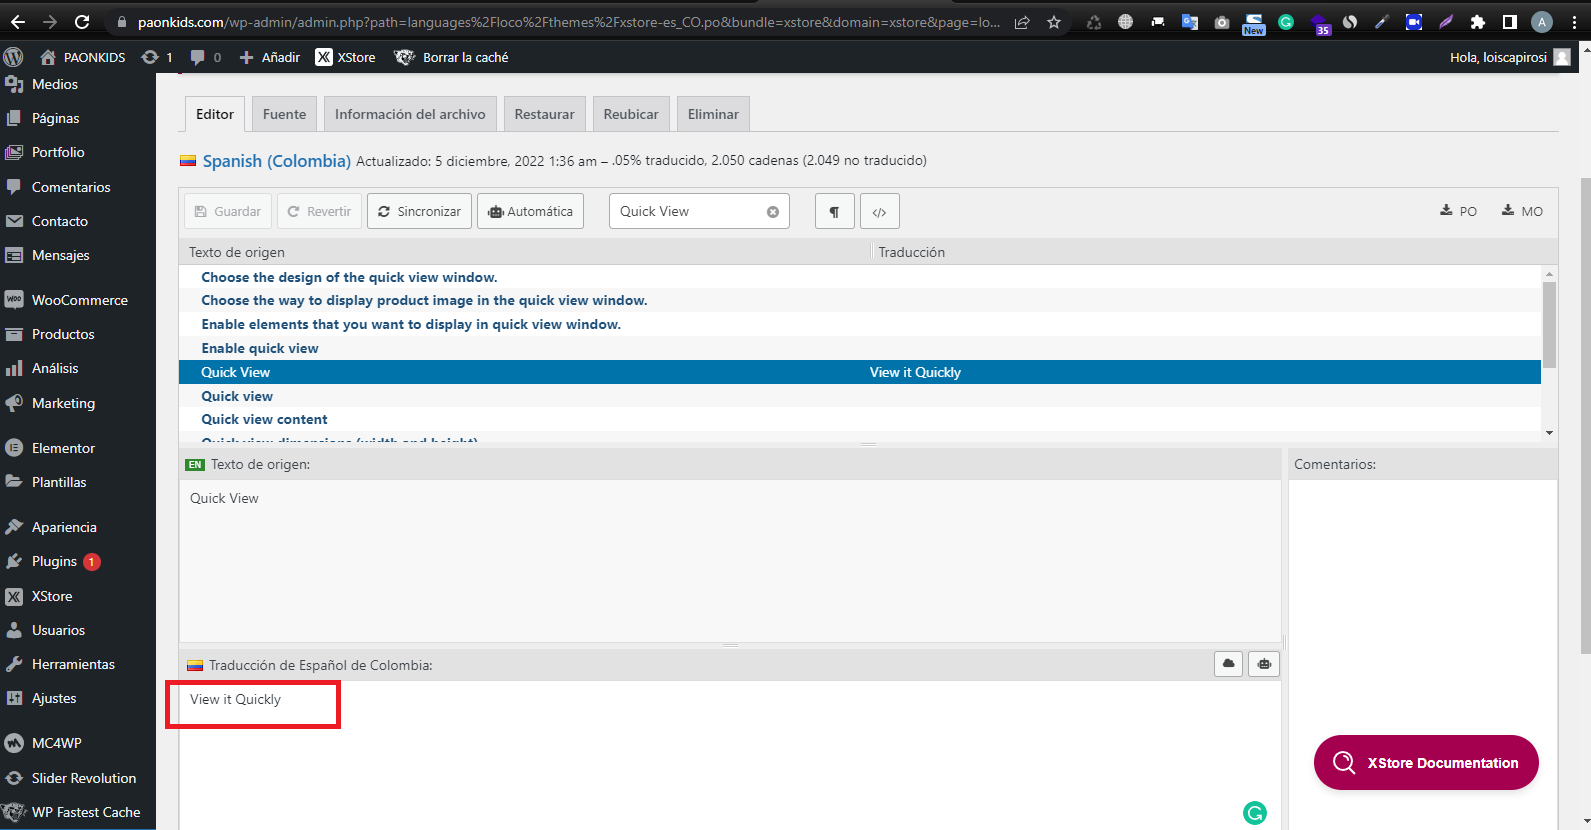Screen dimensions: 1591x830
Task: Clear the Quick View filter text
Action: (773, 212)
